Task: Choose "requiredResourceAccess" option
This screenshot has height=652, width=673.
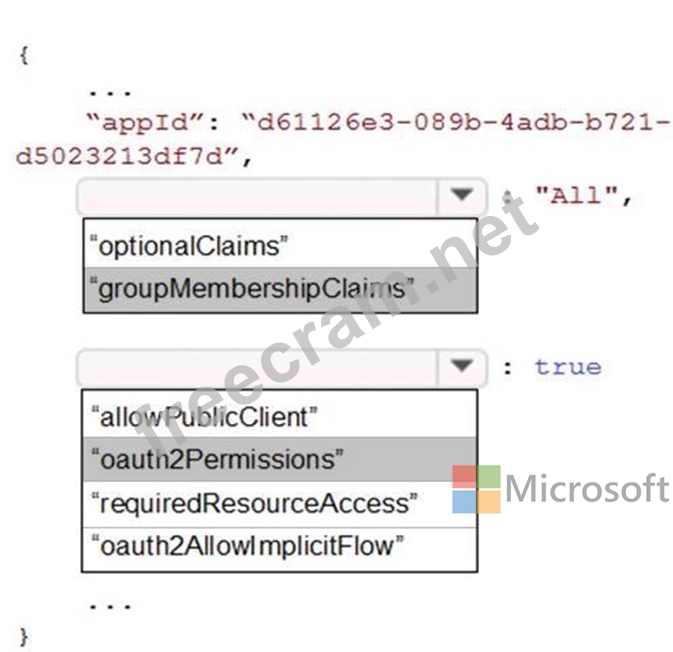Action: [x=279, y=504]
